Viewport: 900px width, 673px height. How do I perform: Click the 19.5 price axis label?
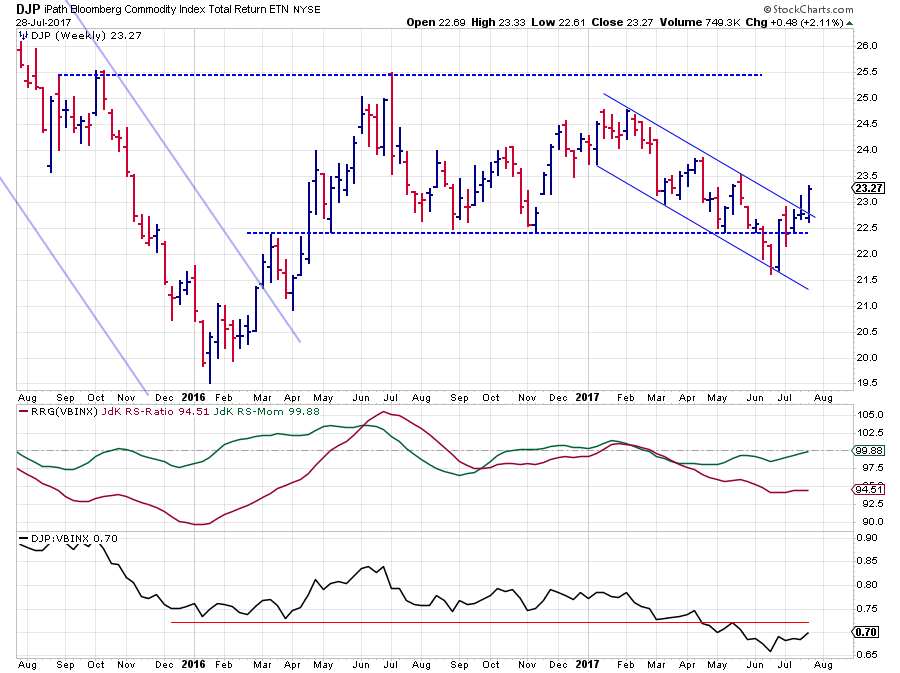coord(867,383)
